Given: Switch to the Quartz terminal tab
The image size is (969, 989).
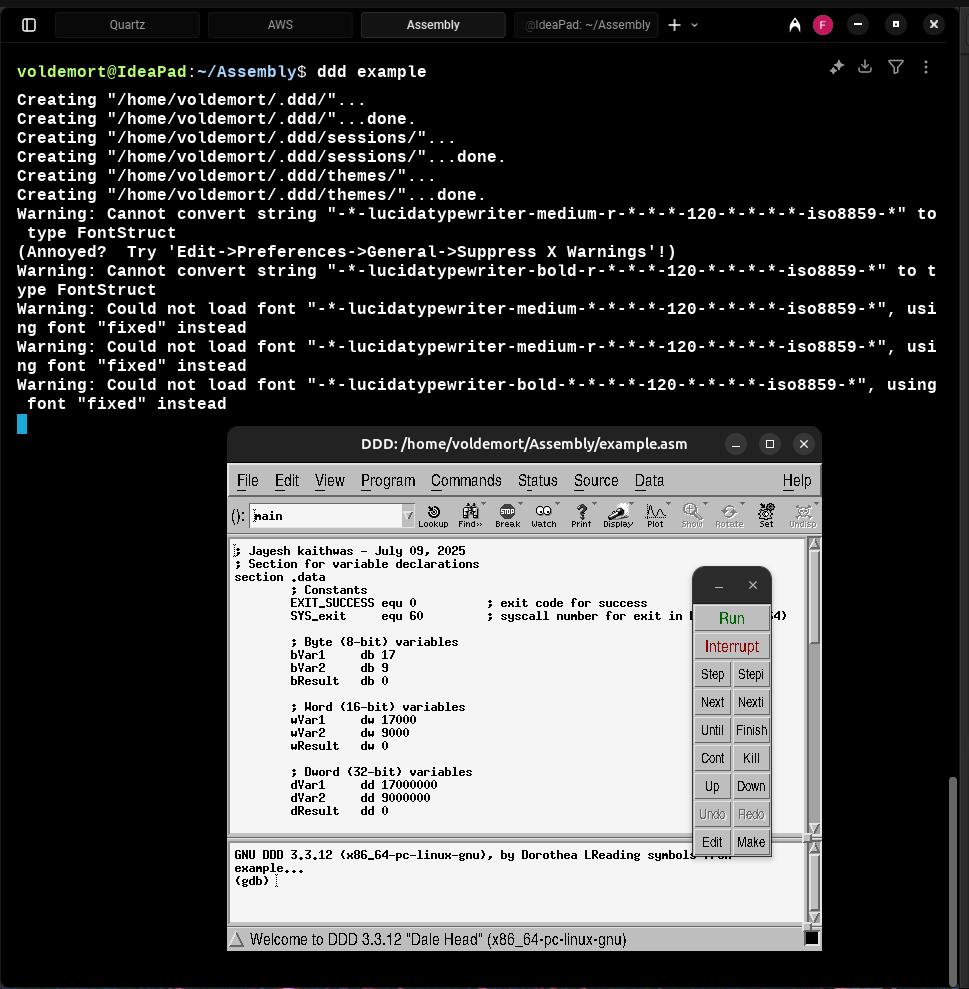Looking at the screenshot, I should click(127, 25).
